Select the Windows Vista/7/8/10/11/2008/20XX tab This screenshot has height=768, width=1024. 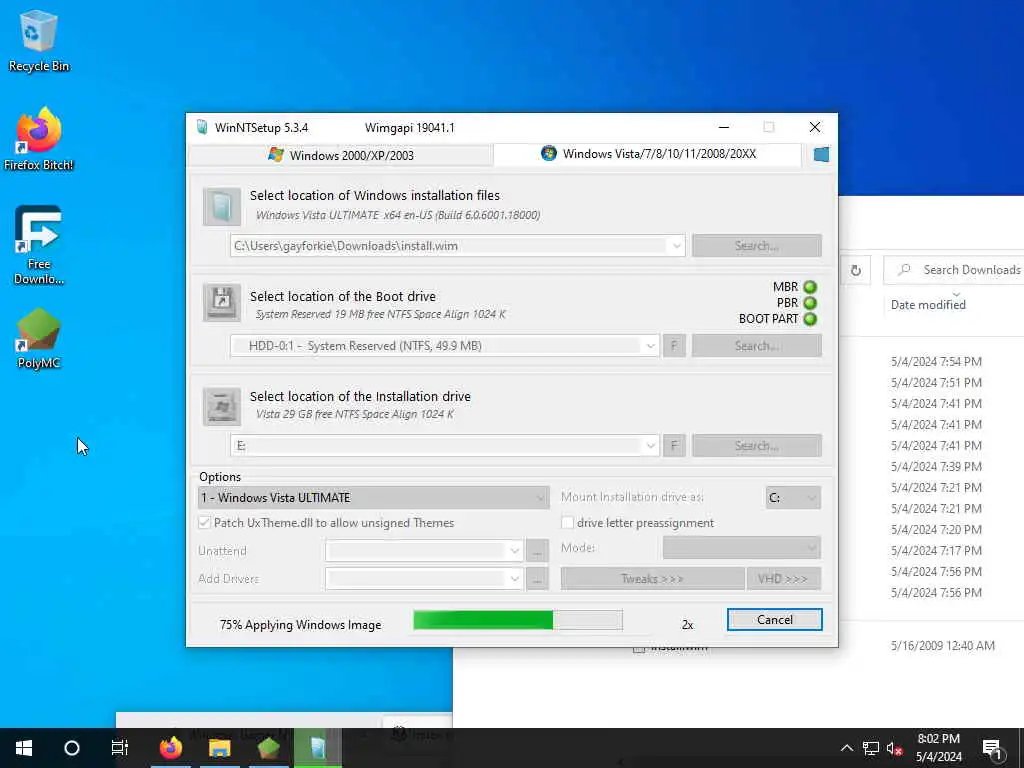pyautogui.click(x=648, y=154)
